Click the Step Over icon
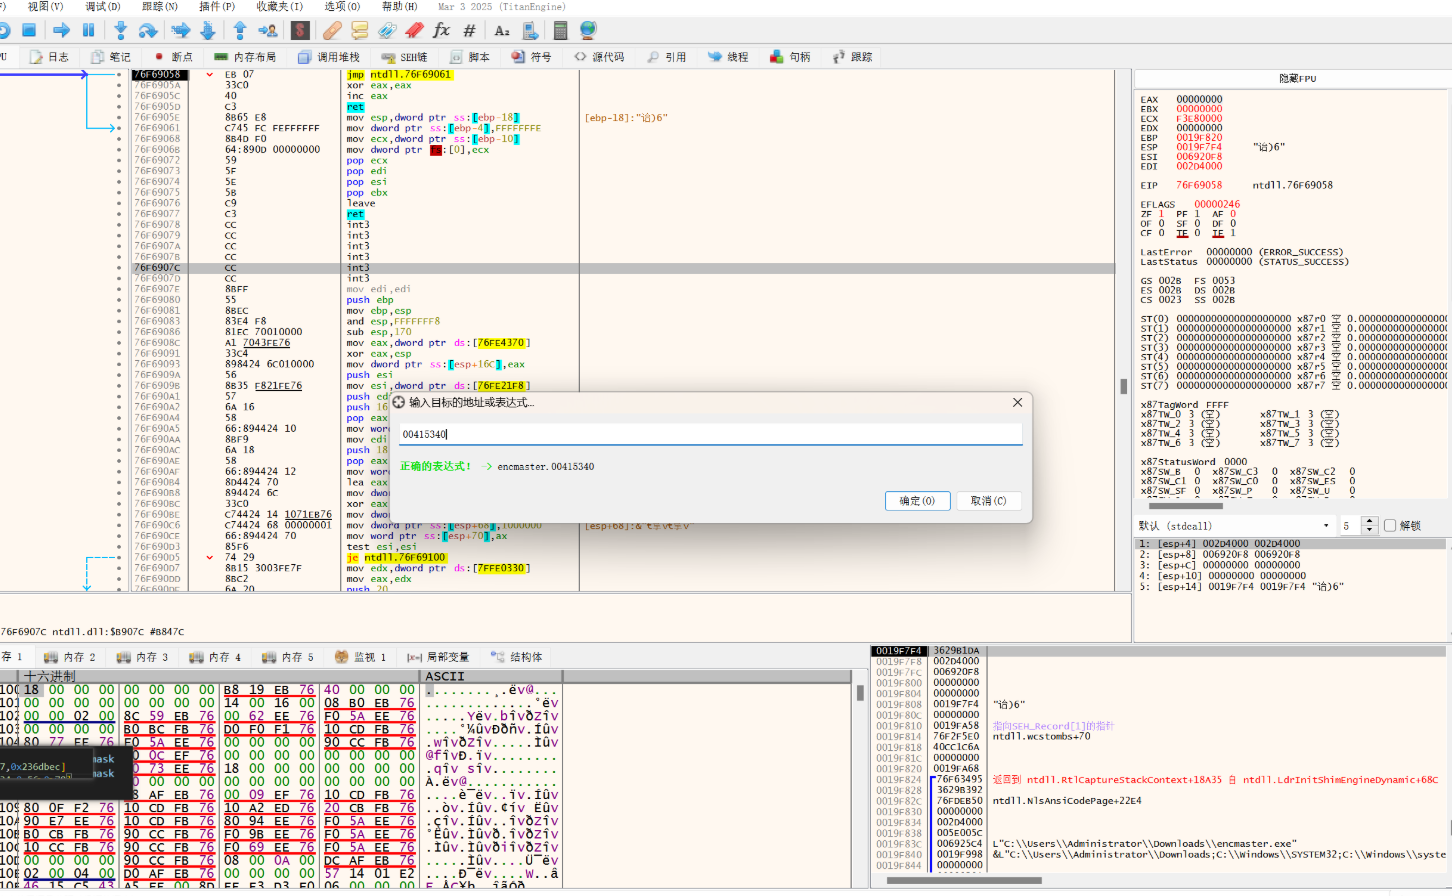Screen dimensions: 1452x896 point(148,30)
